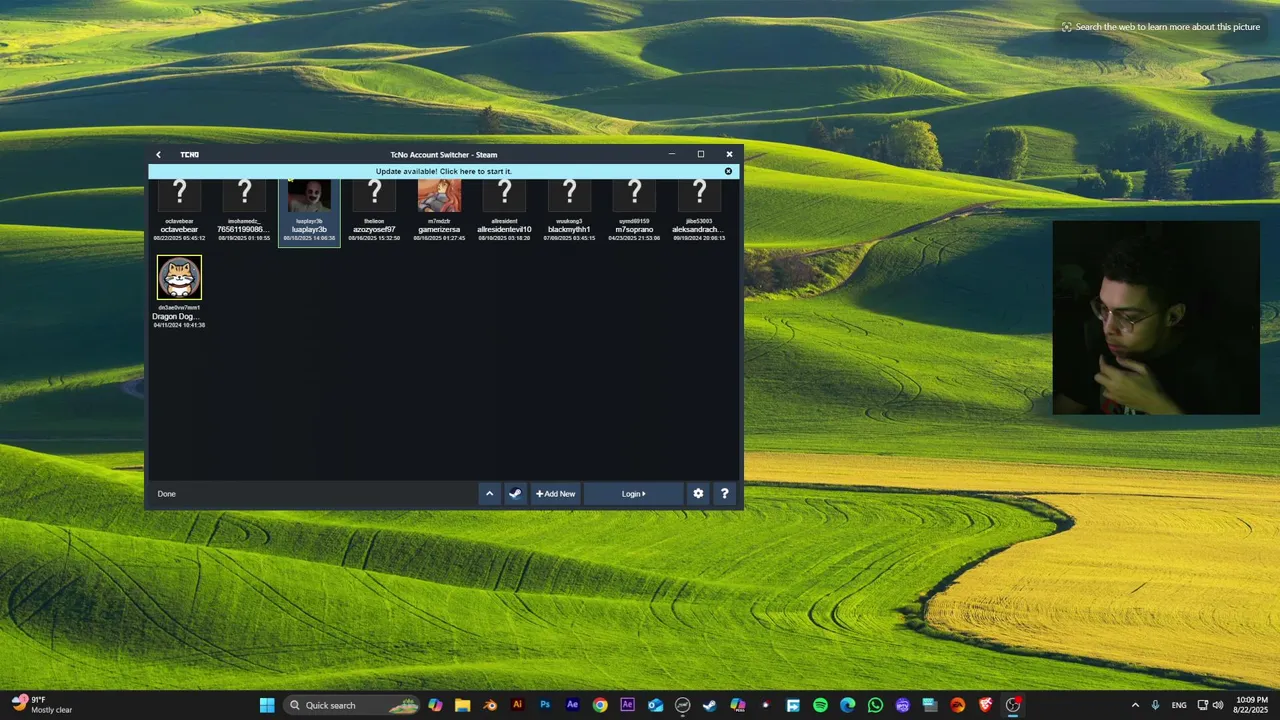Select the account named blackmythh1

click(x=569, y=212)
